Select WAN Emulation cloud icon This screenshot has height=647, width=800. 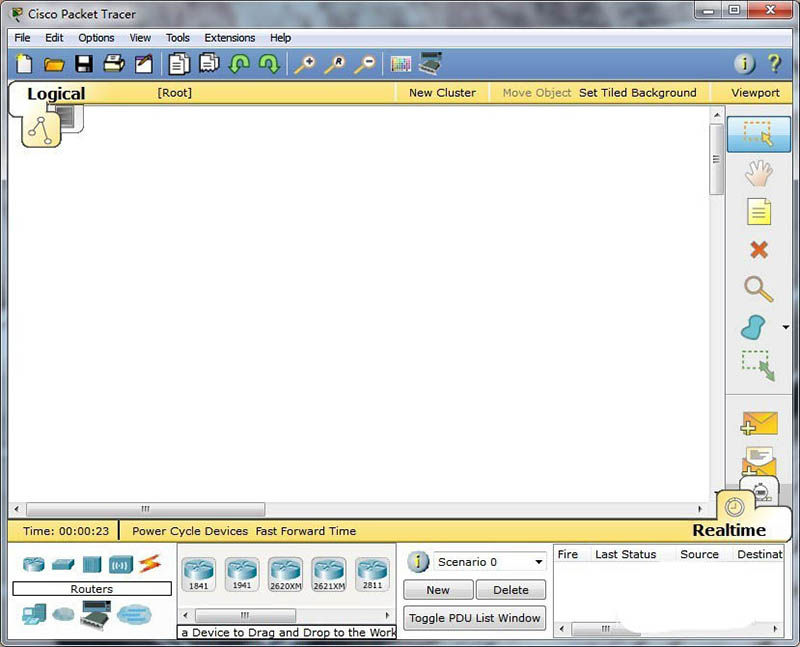pos(63,614)
